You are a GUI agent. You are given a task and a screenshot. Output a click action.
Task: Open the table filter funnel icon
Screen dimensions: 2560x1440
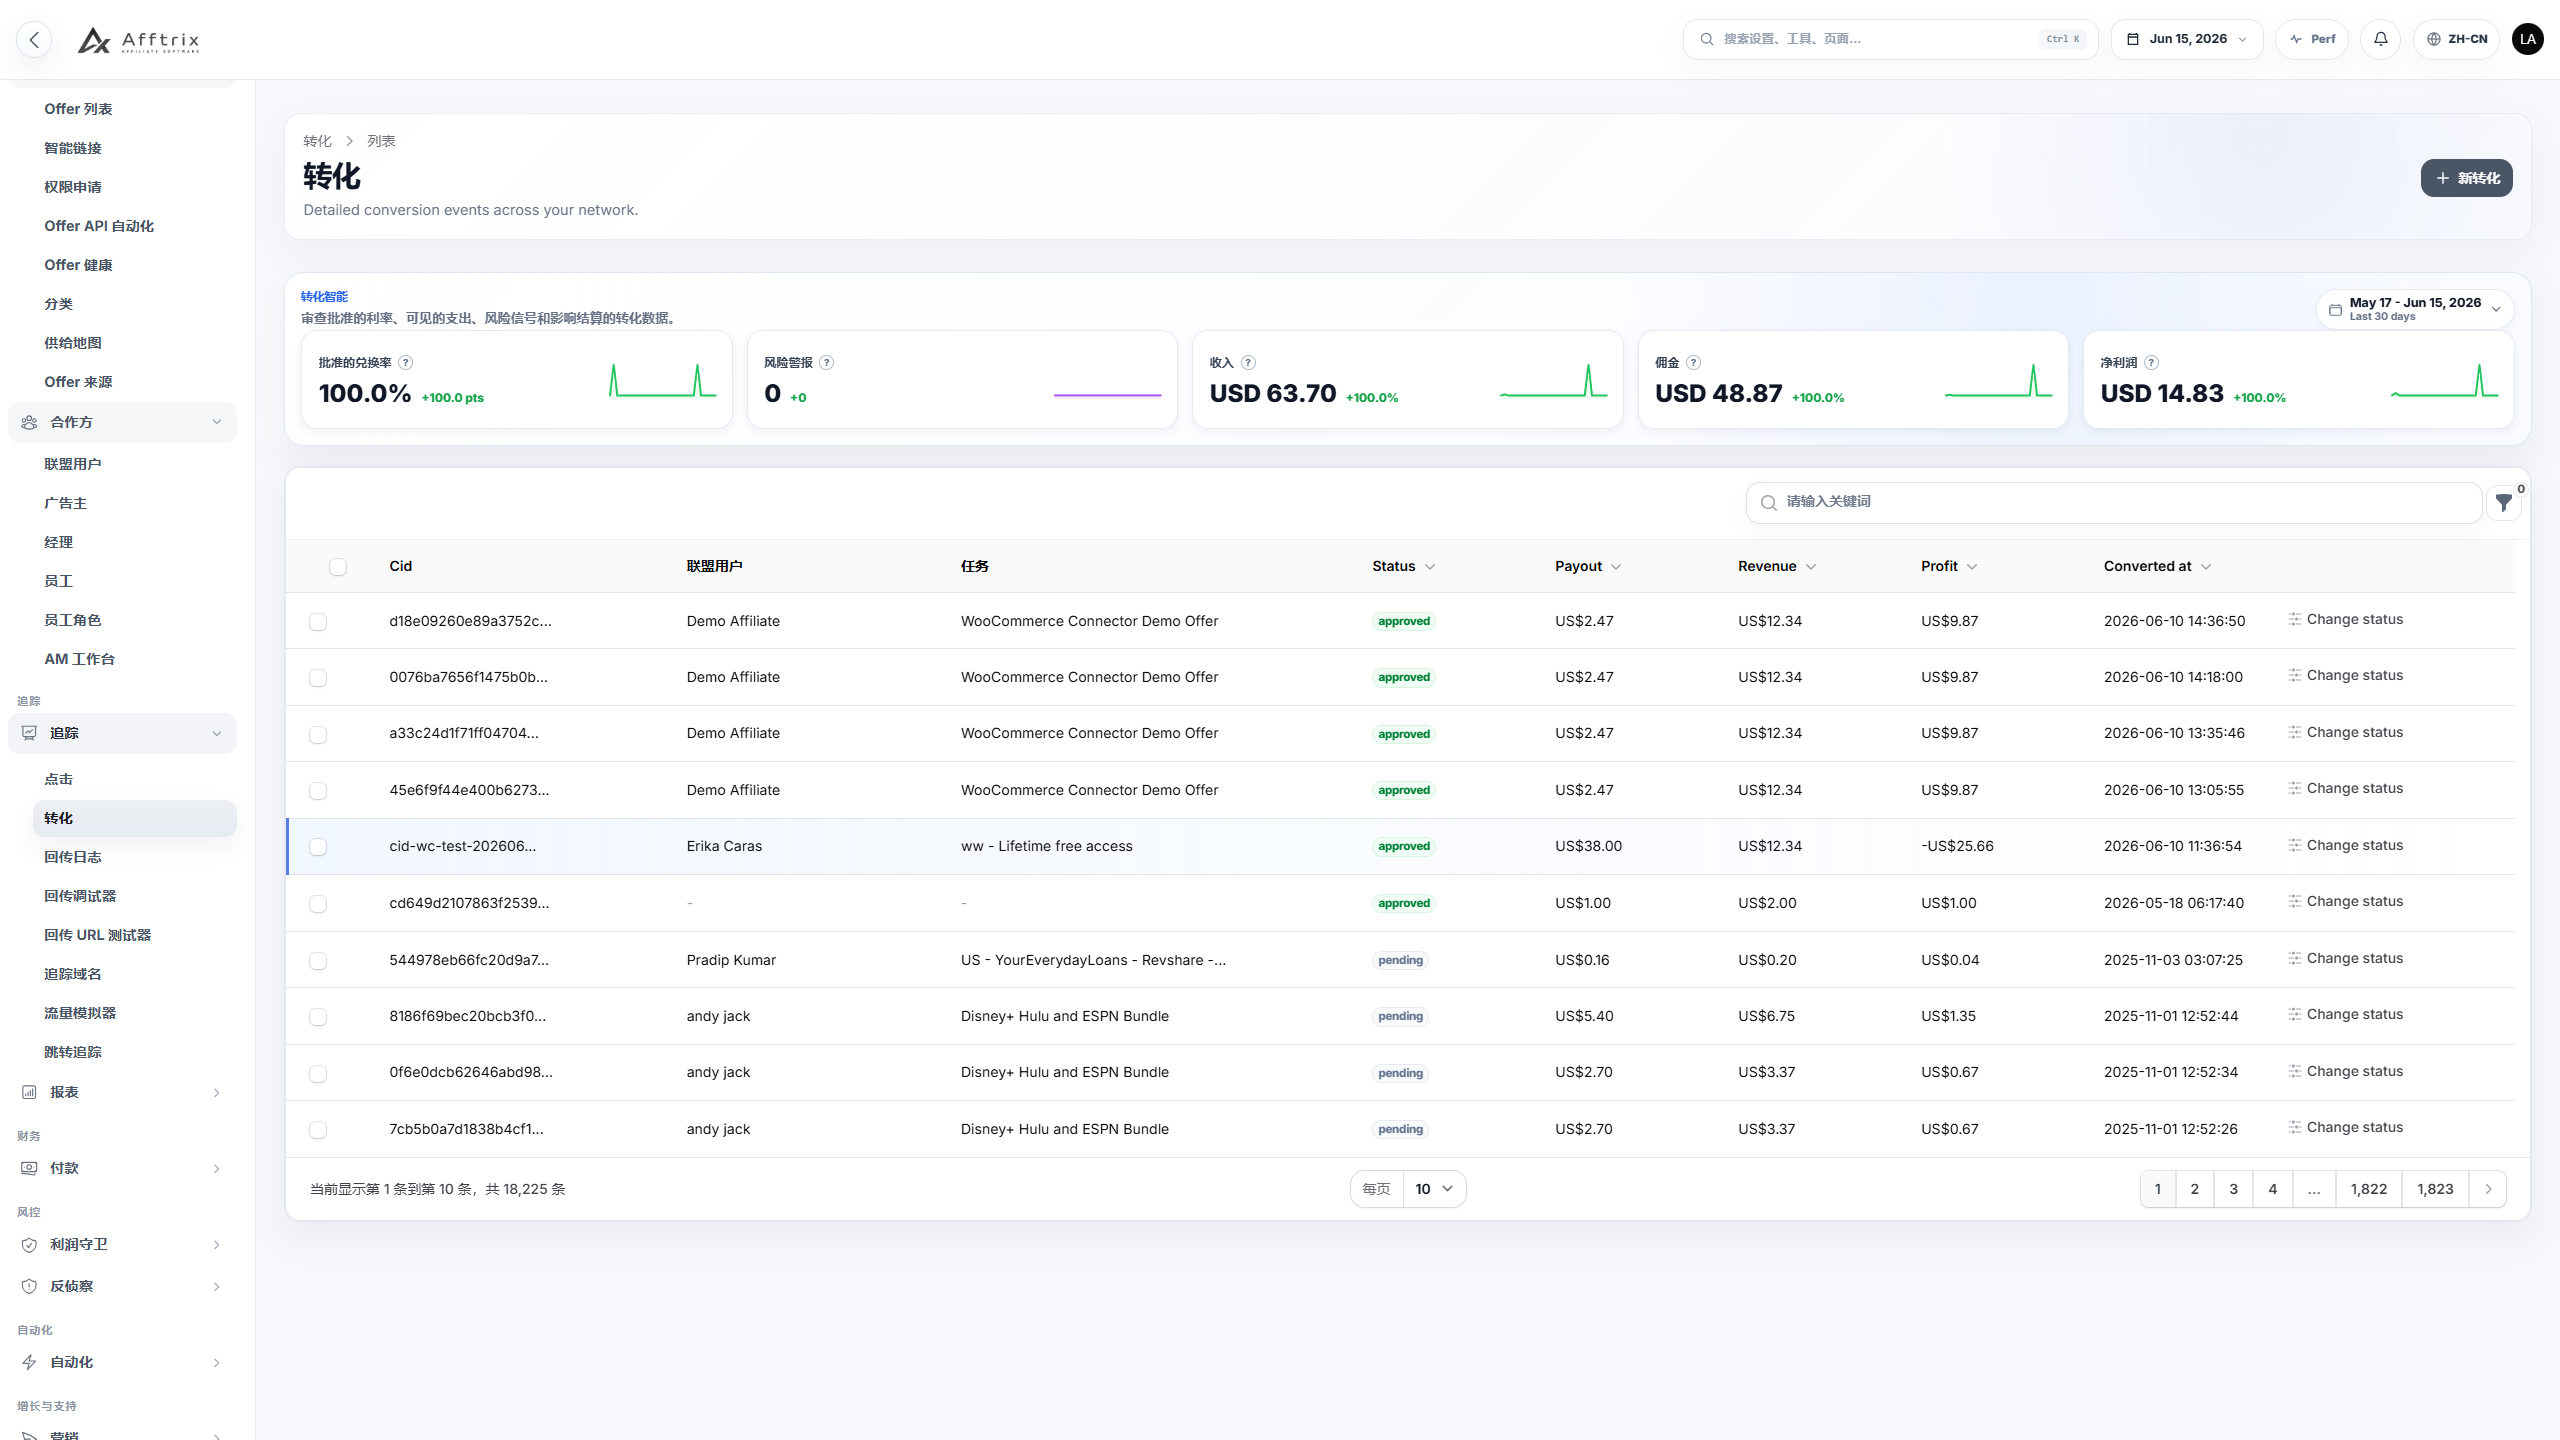pos(2503,503)
